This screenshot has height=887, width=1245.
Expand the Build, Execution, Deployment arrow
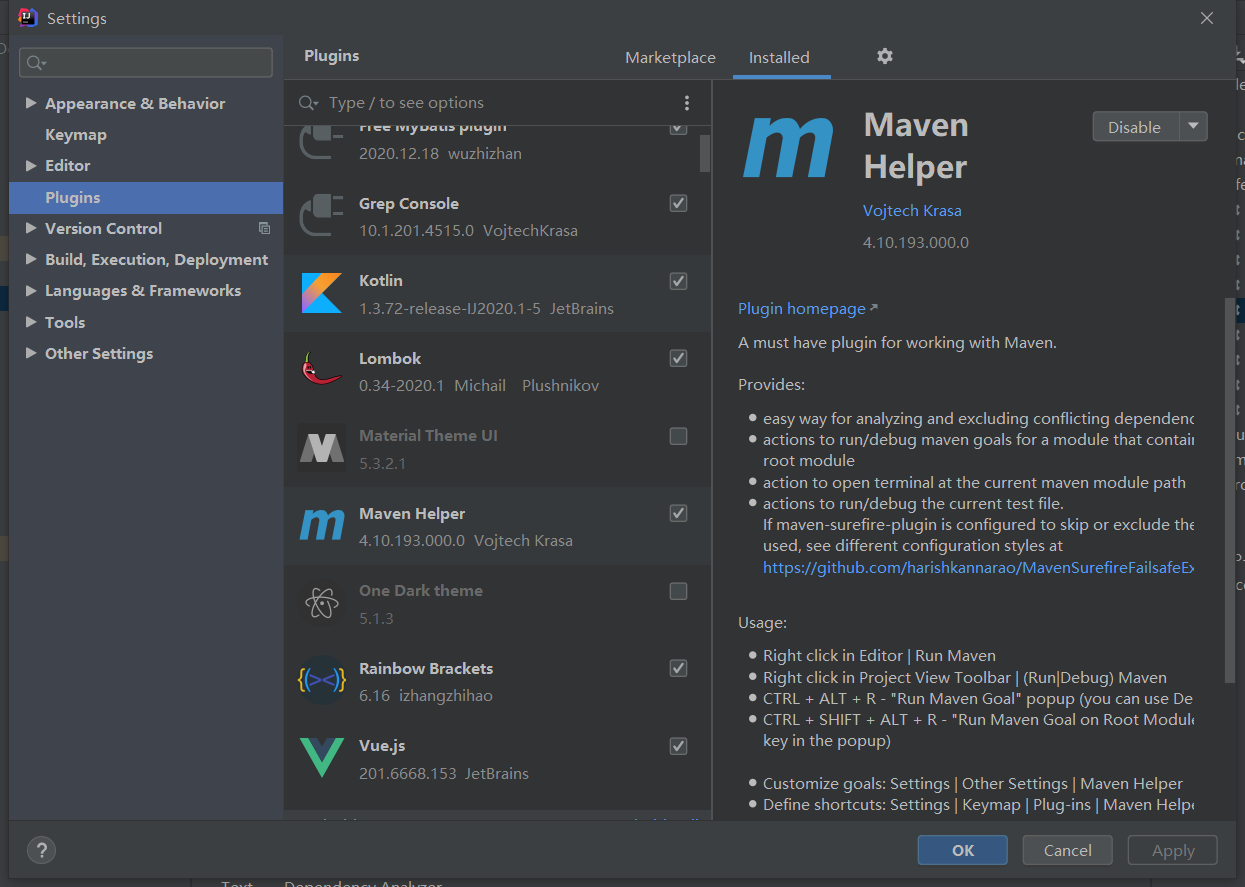(31, 259)
